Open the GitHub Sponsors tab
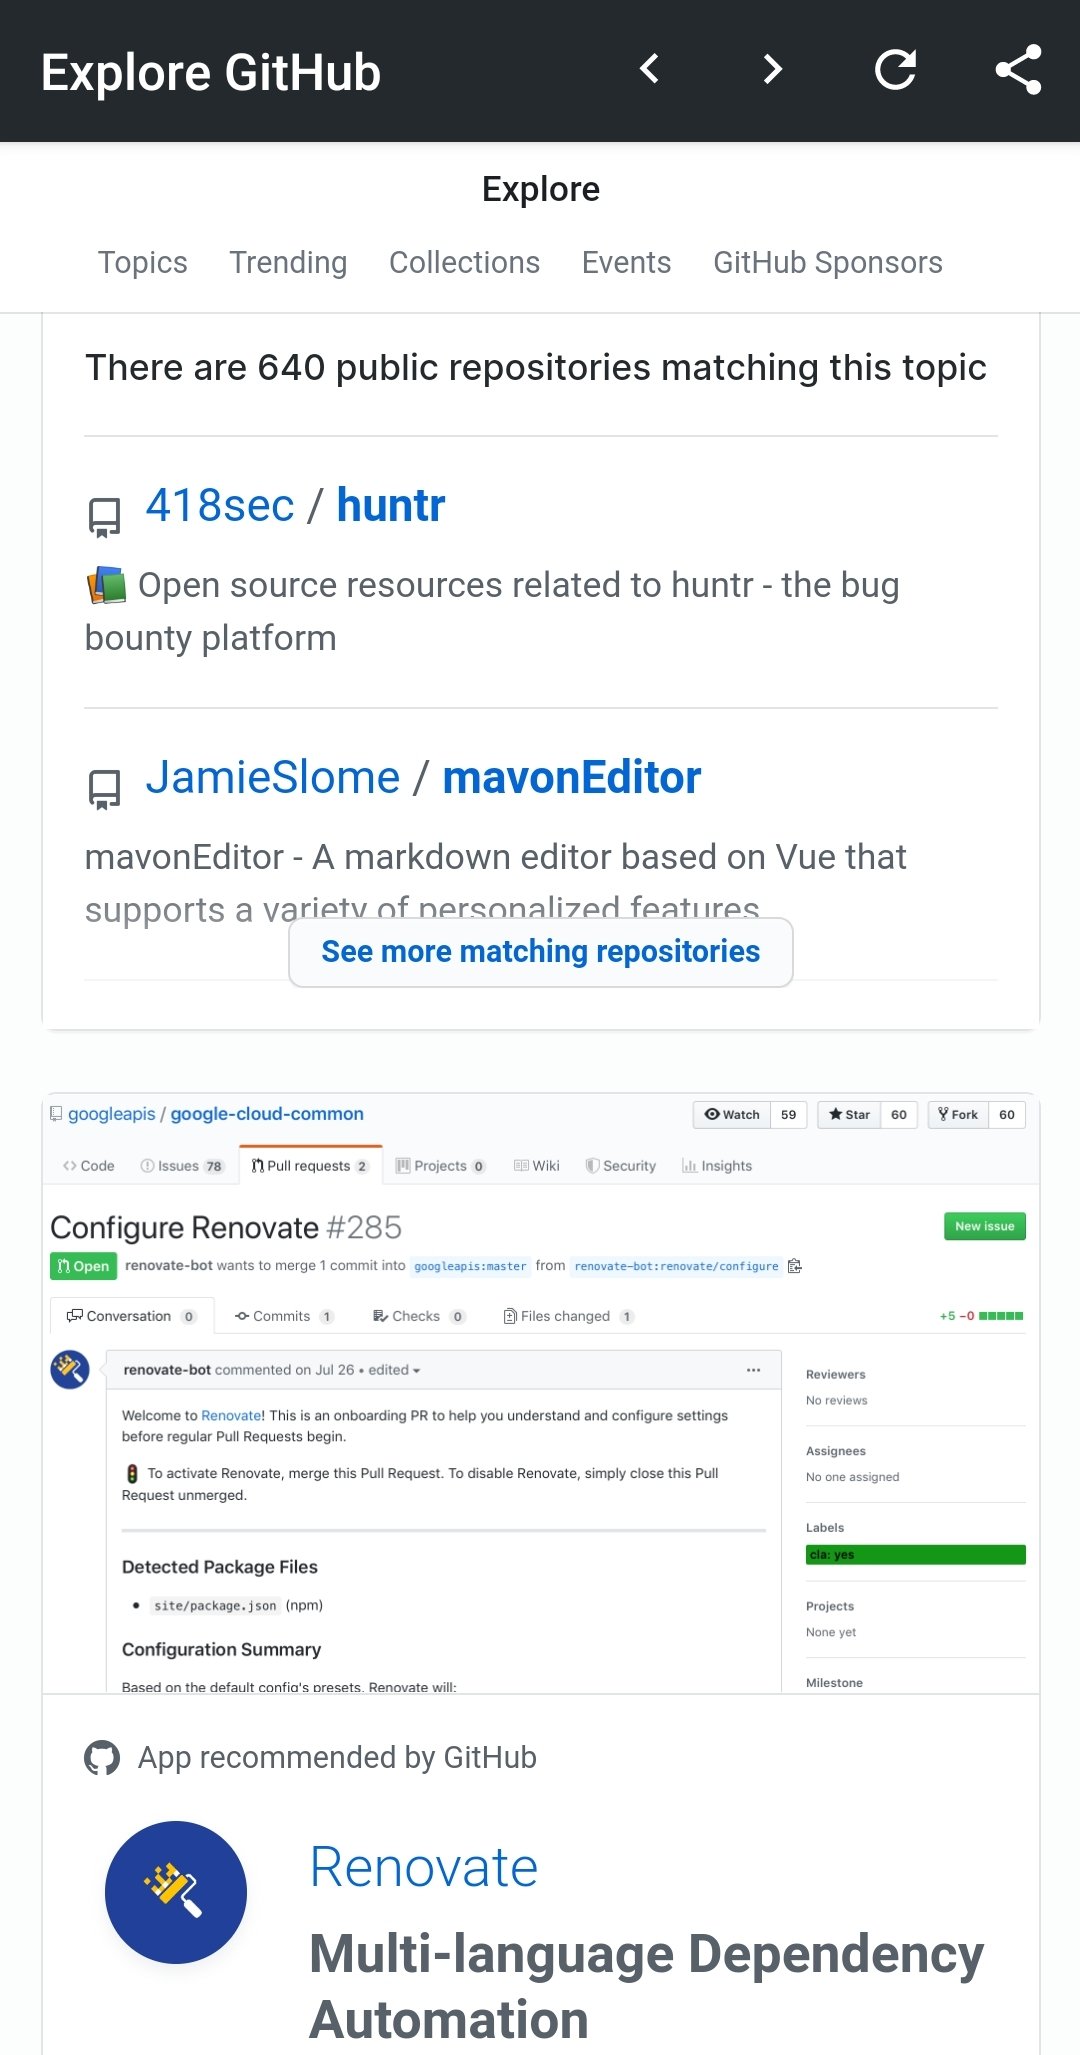Image resolution: width=1080 pixels, height=2055 pixels. pyautogui.click(x=828, y=262)
